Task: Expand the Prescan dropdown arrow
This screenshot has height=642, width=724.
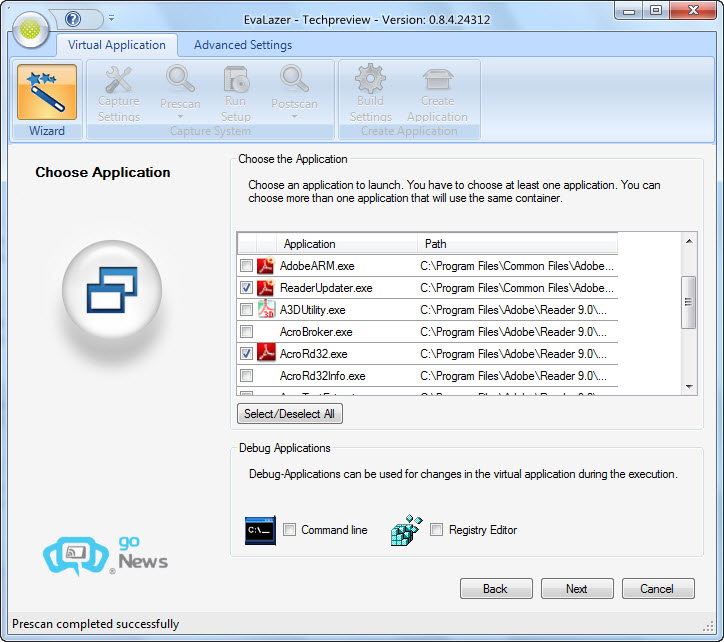Action: (x=181, y=116)
